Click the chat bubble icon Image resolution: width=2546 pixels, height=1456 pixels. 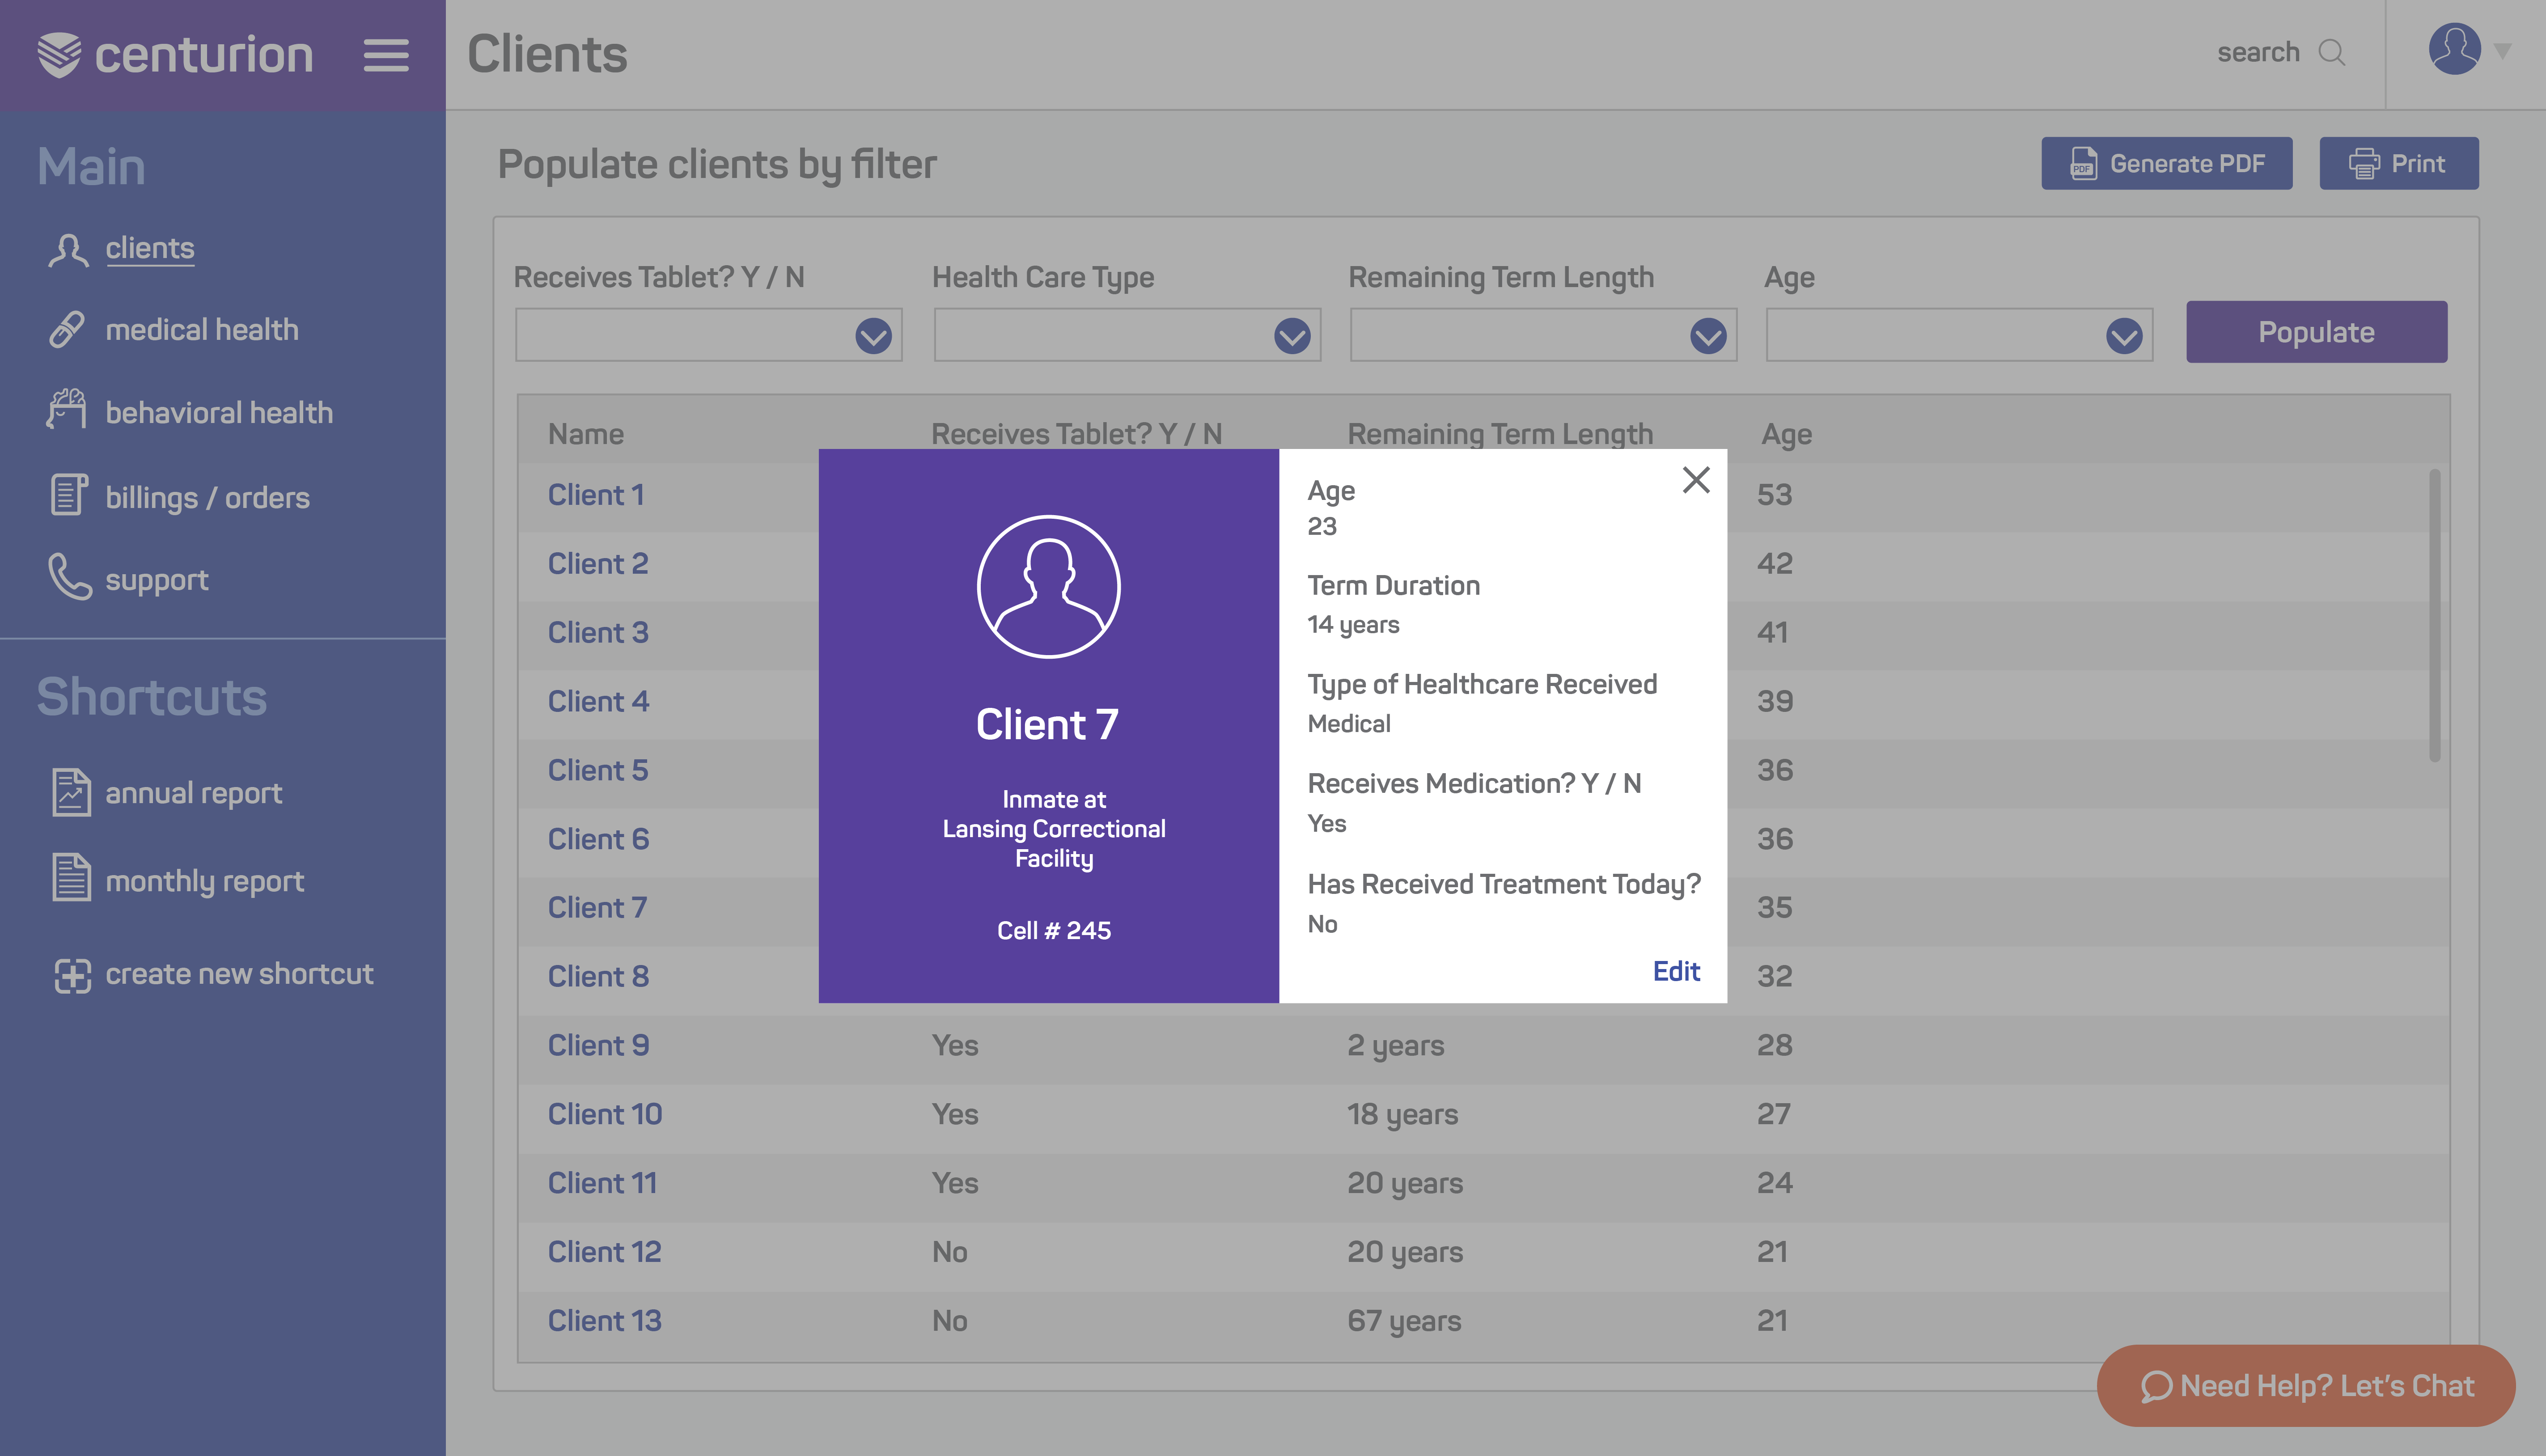tap(2156, 1387)
